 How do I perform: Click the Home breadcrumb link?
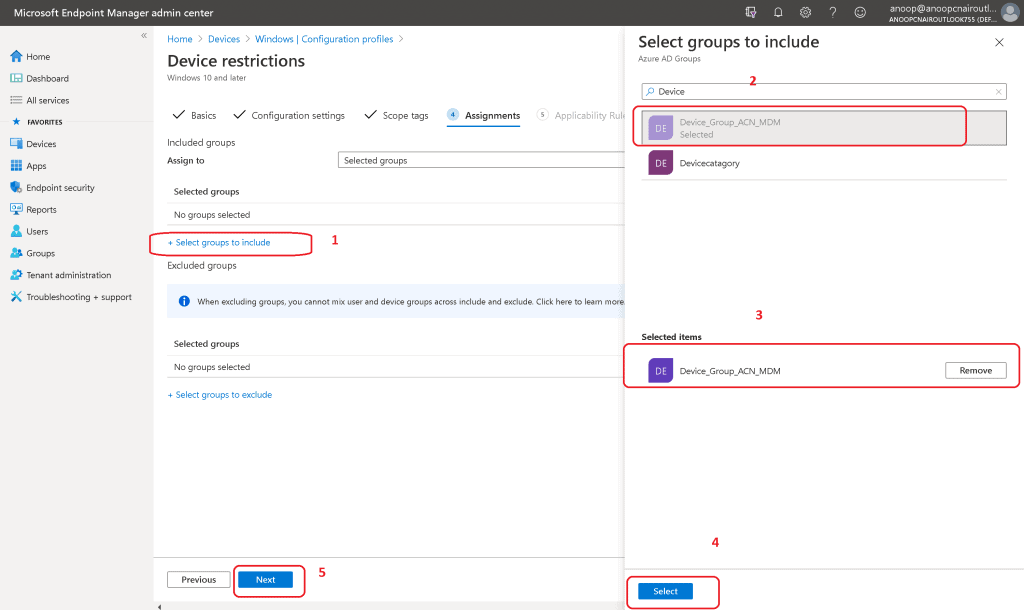pyautogui.click(x=180, y=39)
